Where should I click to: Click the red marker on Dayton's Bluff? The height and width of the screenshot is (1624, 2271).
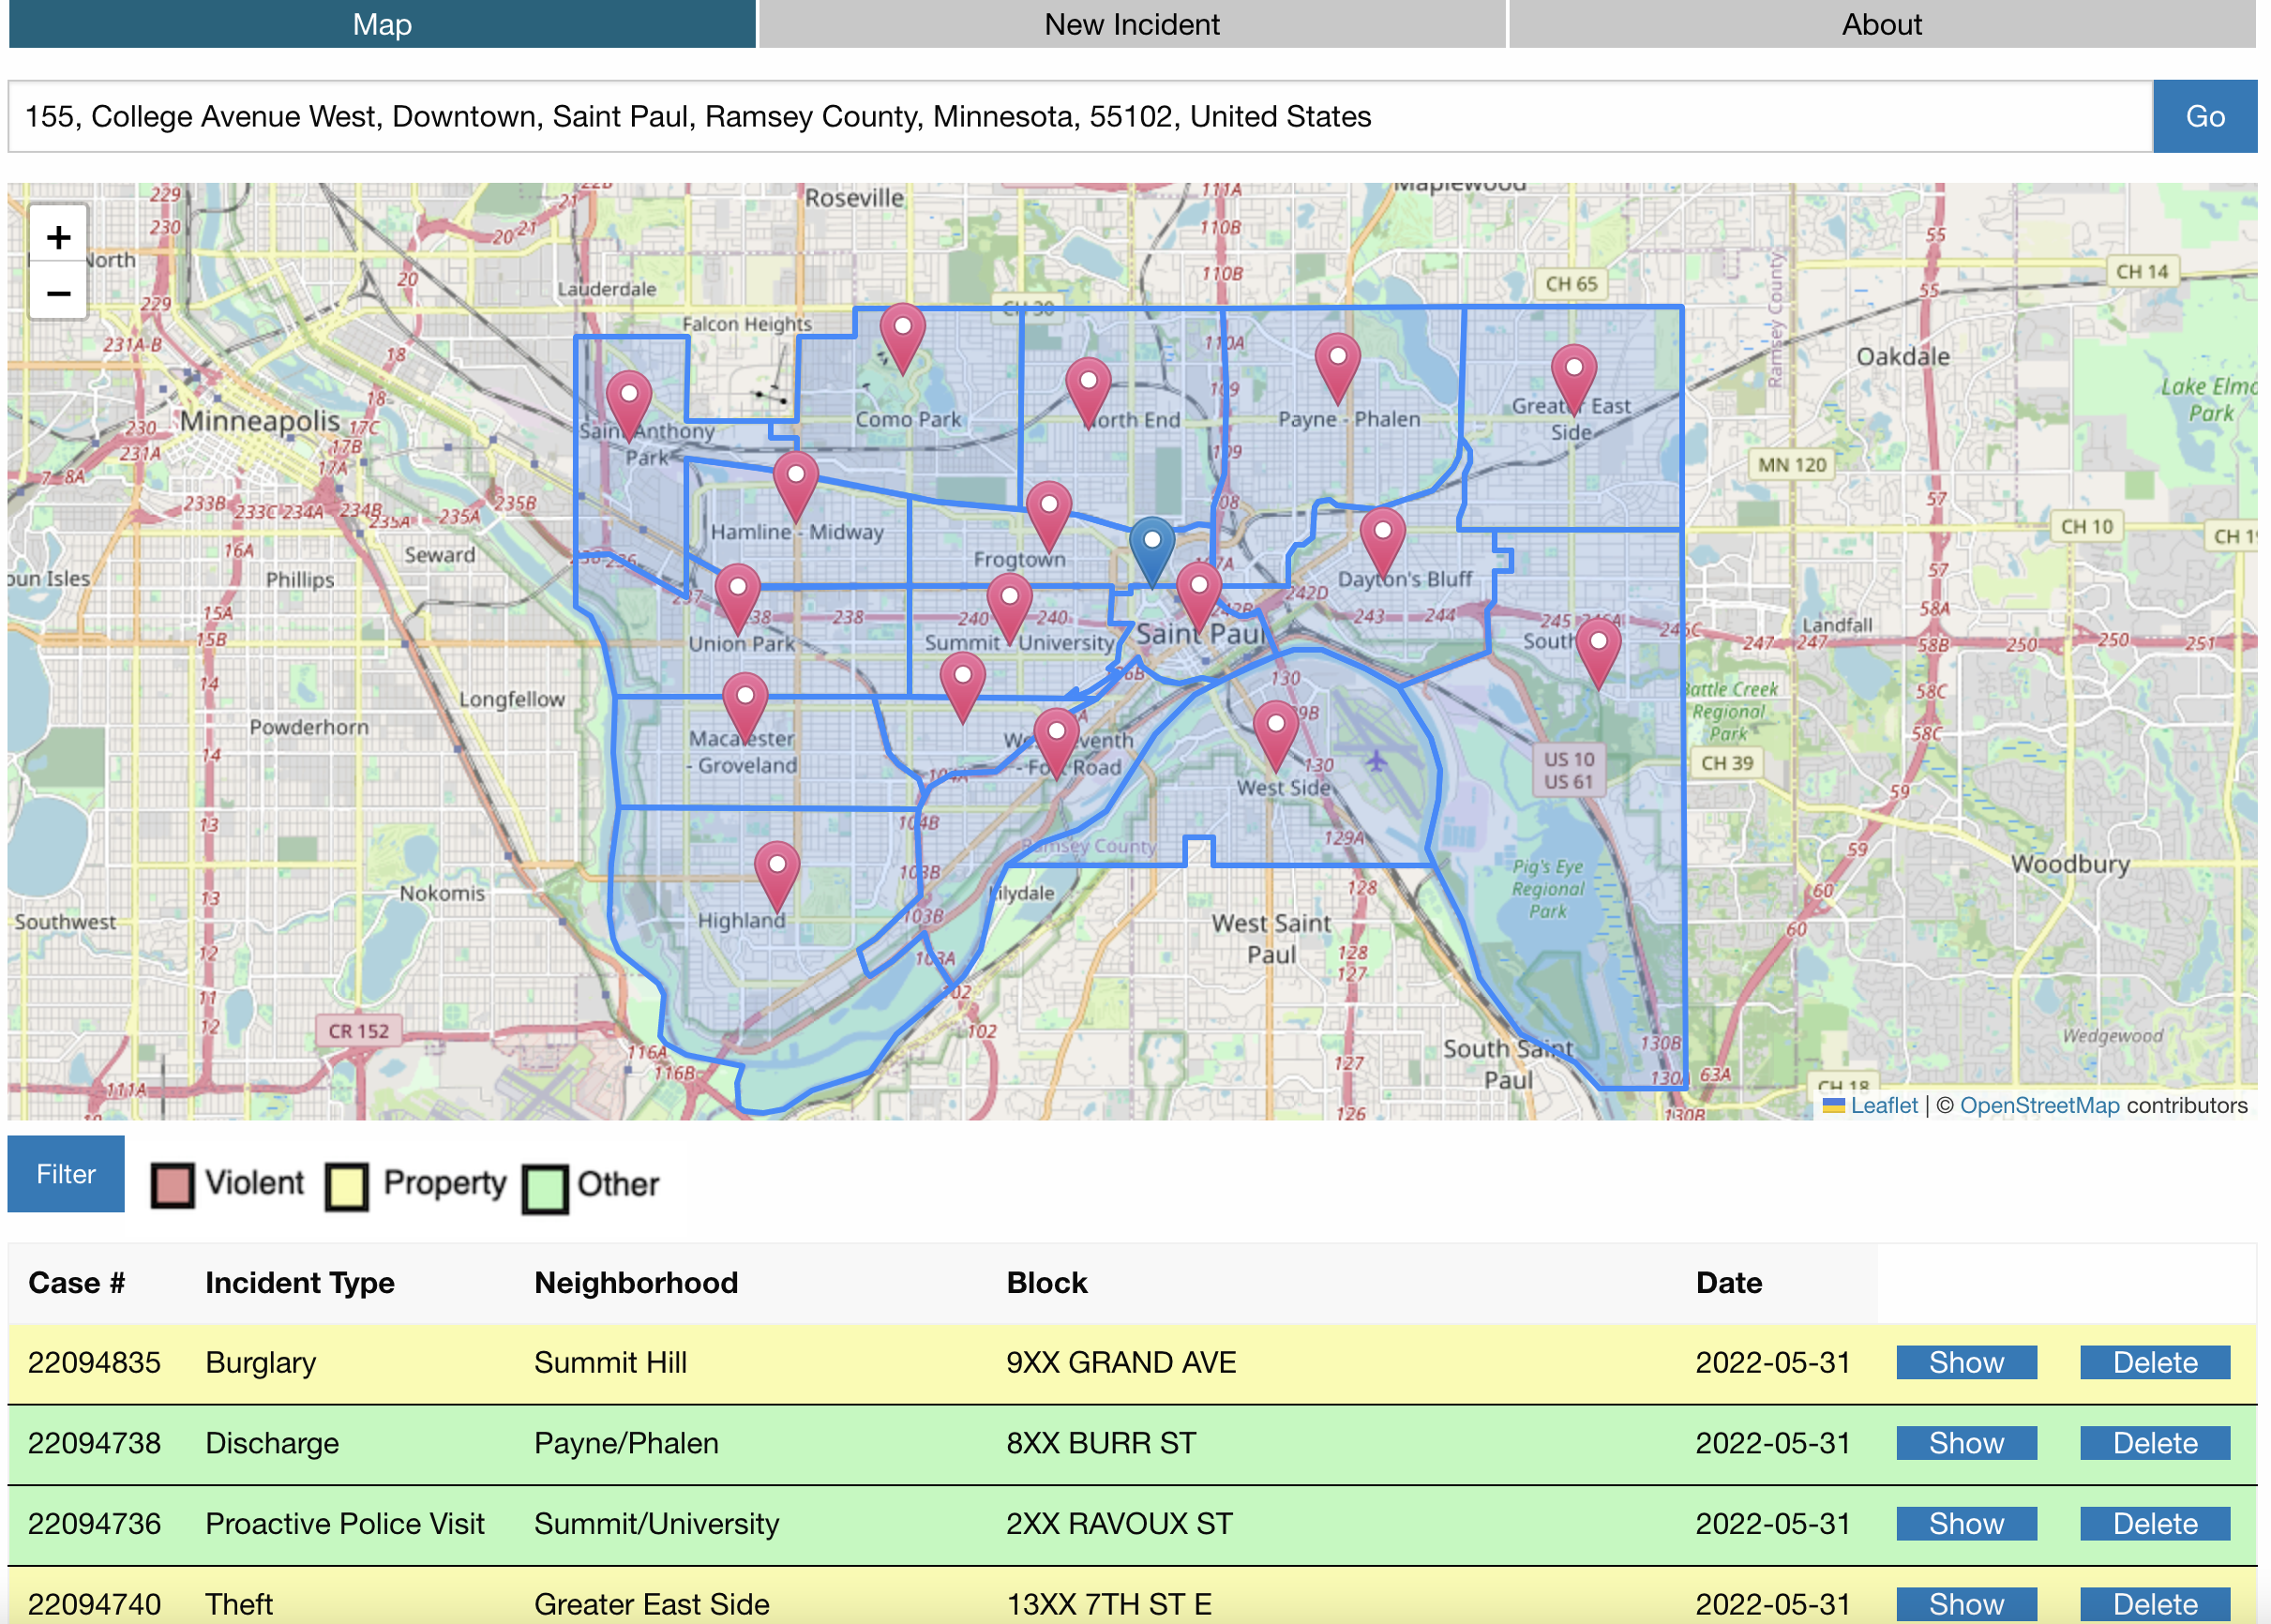tap(1382, 539)
